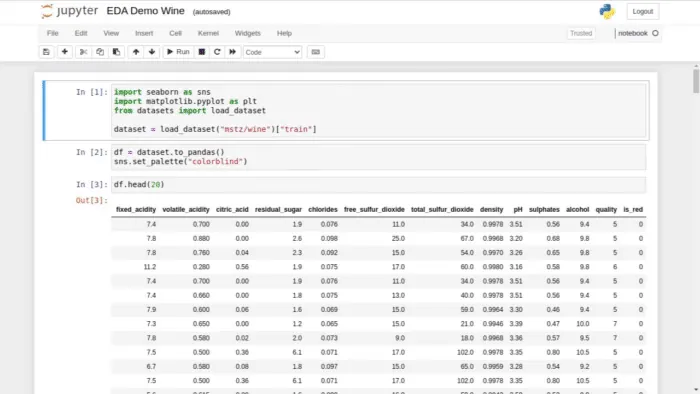Click the free_sulfur_dioxide column header
Screen dimensions: 700x394
(x=374, y=209)
